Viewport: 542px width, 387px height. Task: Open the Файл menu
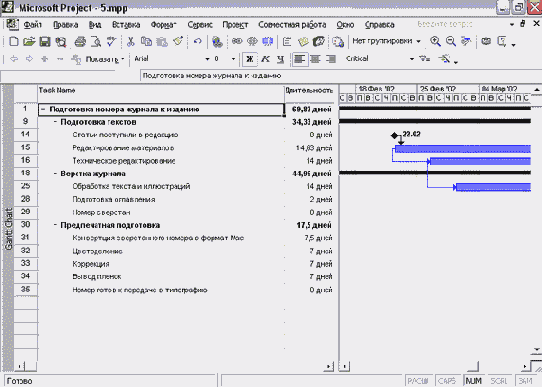coord(32,25)
